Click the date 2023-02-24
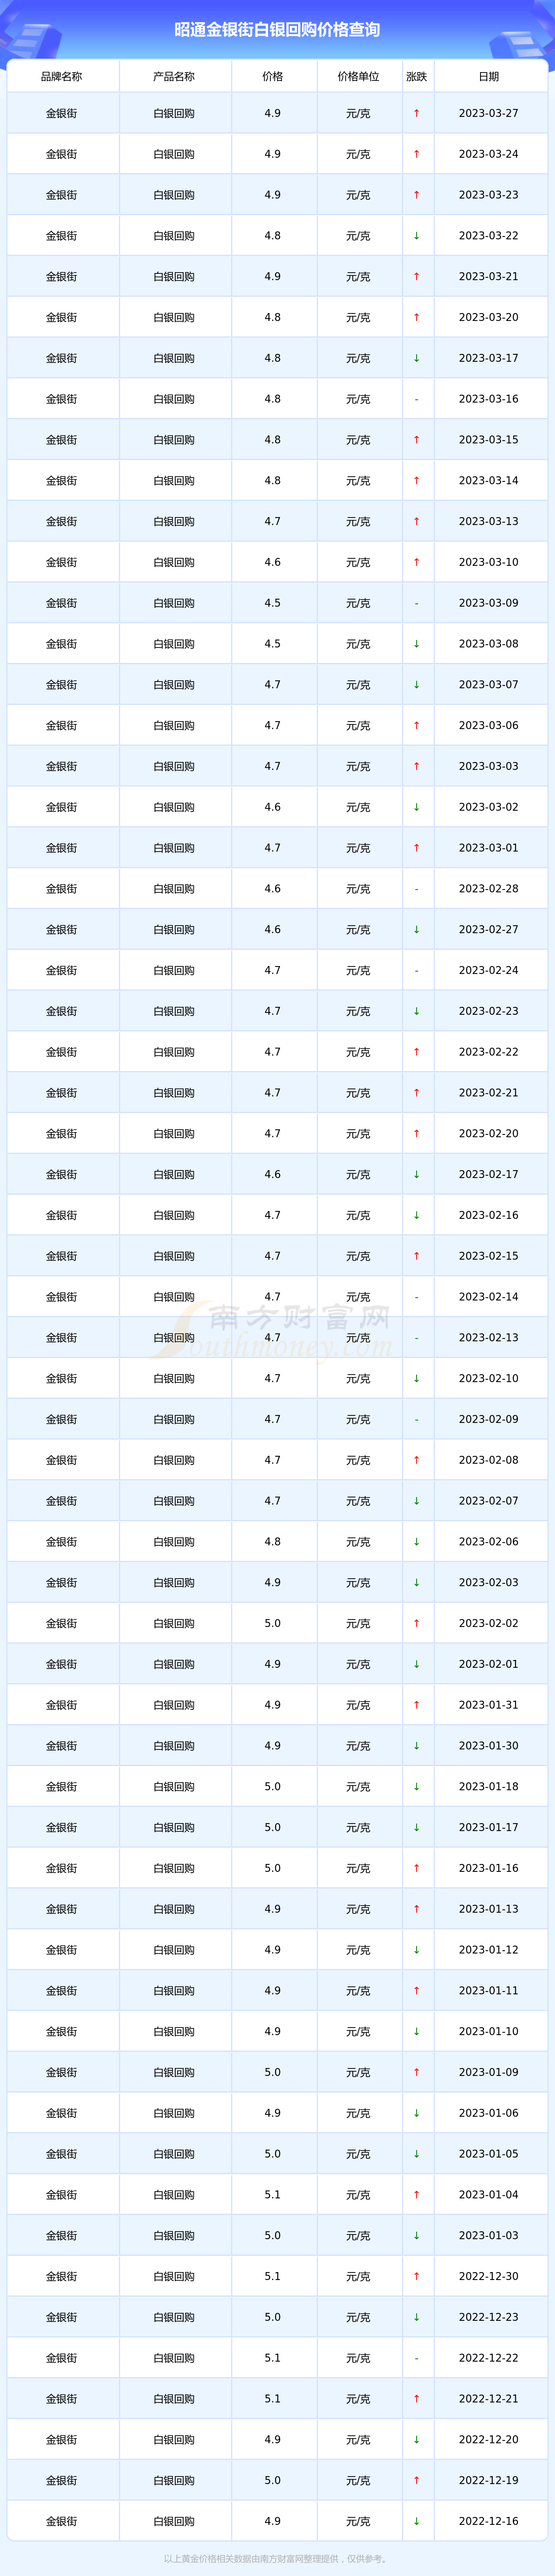555x2576 pixels. click(489, 971)
